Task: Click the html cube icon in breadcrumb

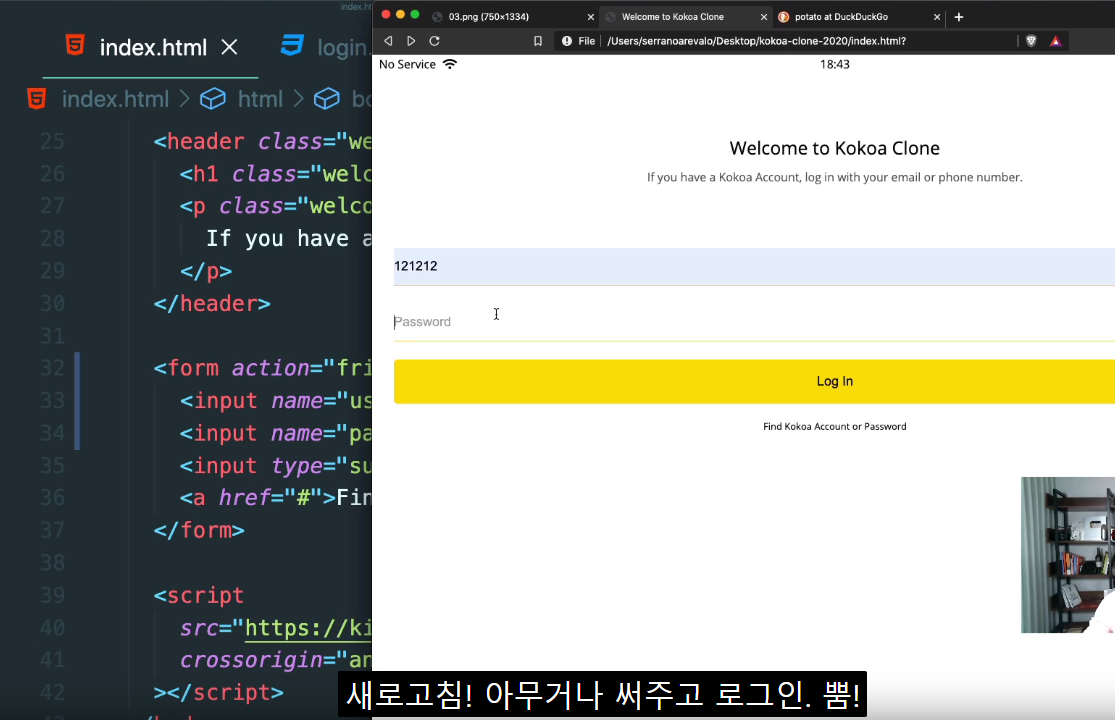Action: 213,99
